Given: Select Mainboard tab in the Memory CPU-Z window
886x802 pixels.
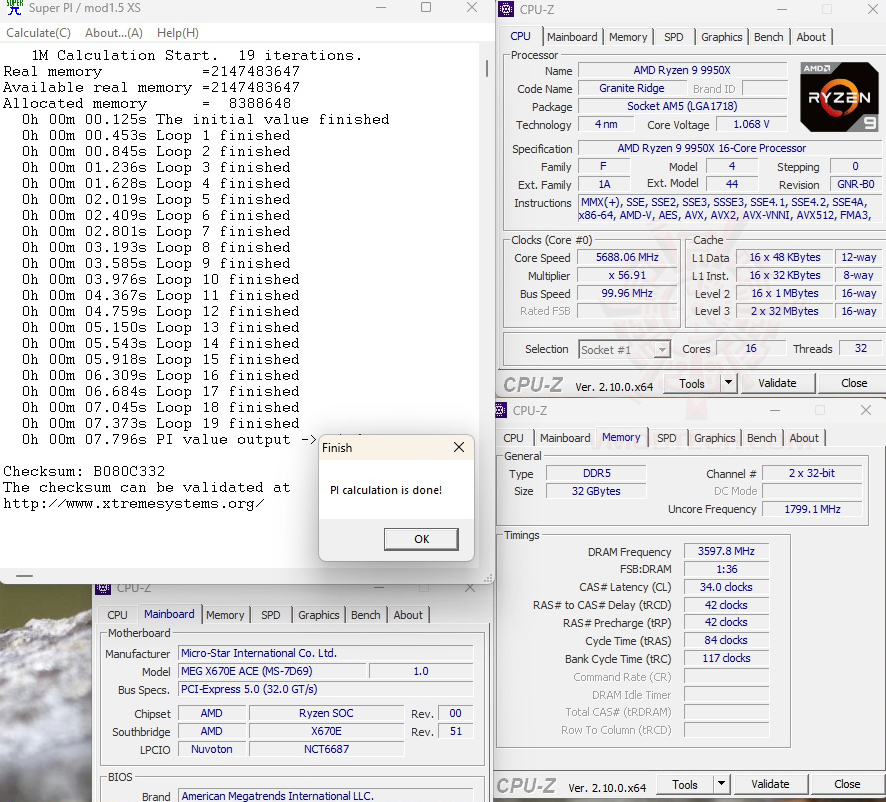Looking at the screenshot, I should pos(565,438).
